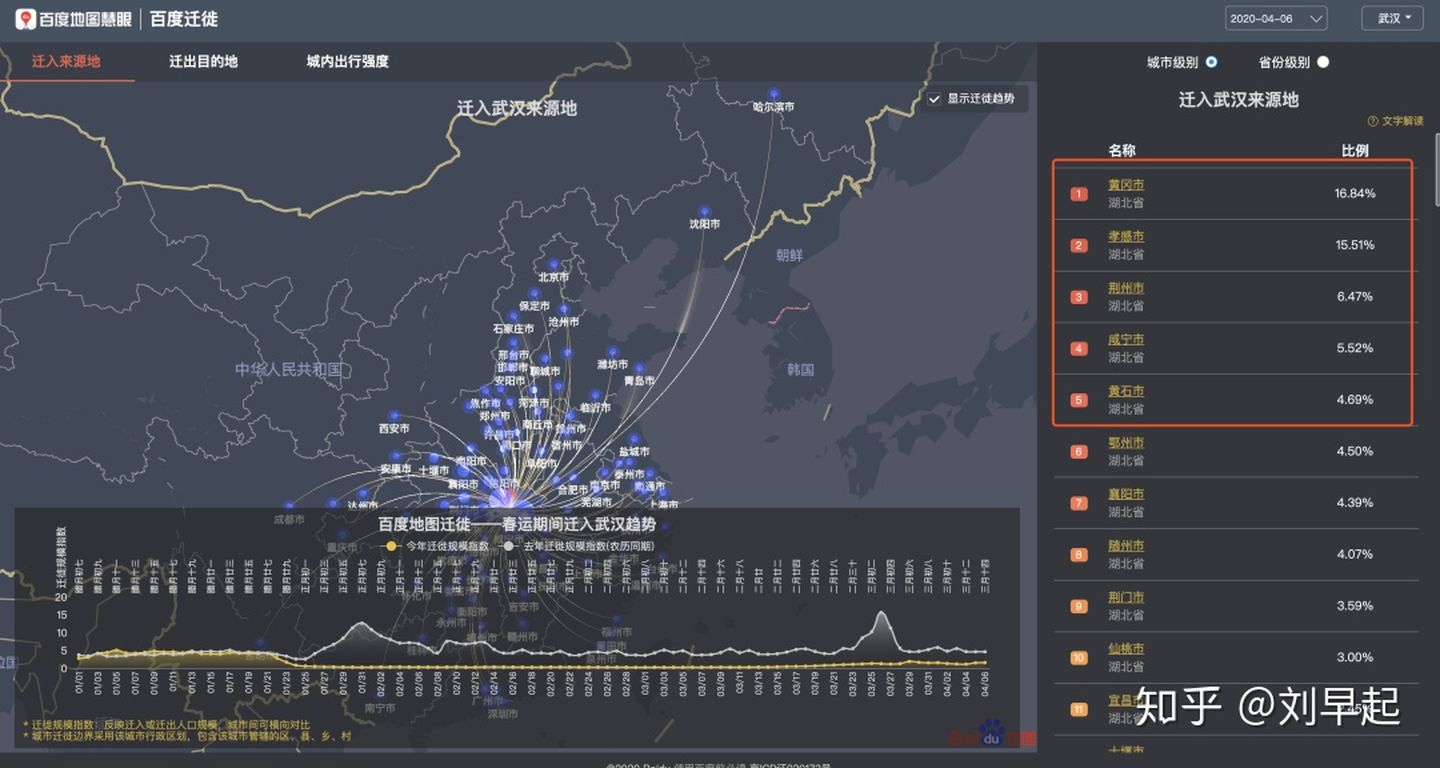Click the rank 2 badge beside 孝感市
Viewport: 1440px width, 768px height.
pos(1079,245)
